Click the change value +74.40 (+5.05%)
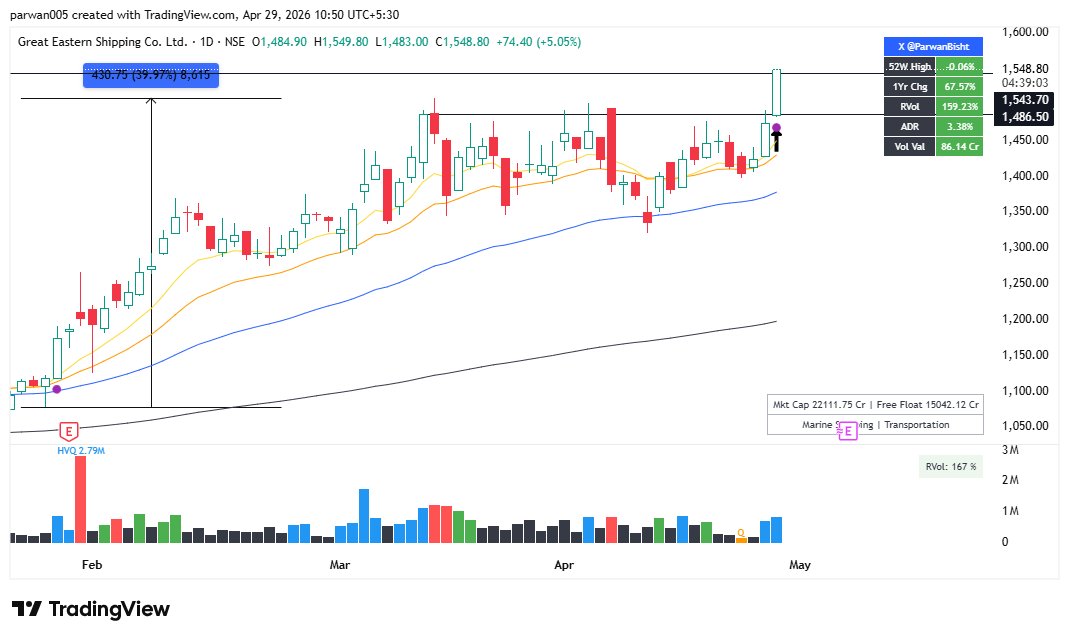This screenshot has height=639, width=1069. [539, 42]
